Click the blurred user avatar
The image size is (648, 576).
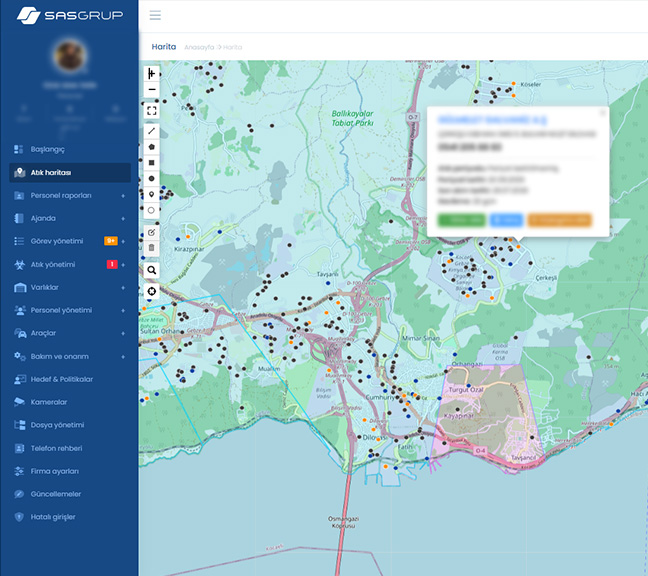point(69,56)
